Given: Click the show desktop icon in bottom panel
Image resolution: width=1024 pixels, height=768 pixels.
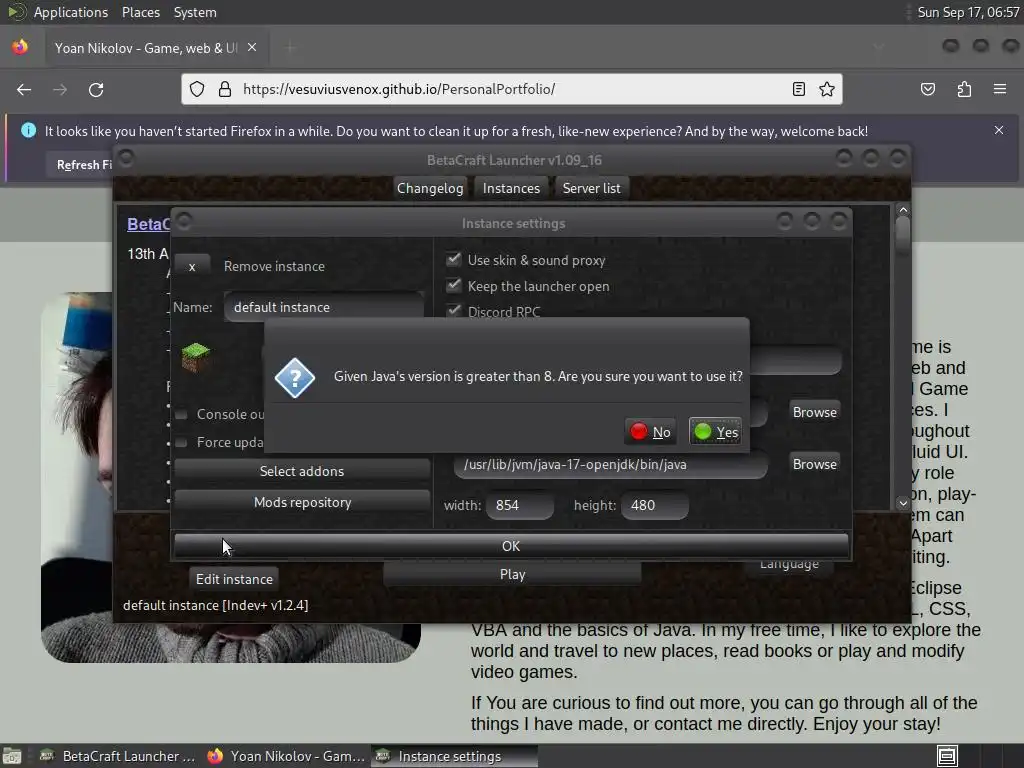Looking at the screenshot, I should (12, 756).
